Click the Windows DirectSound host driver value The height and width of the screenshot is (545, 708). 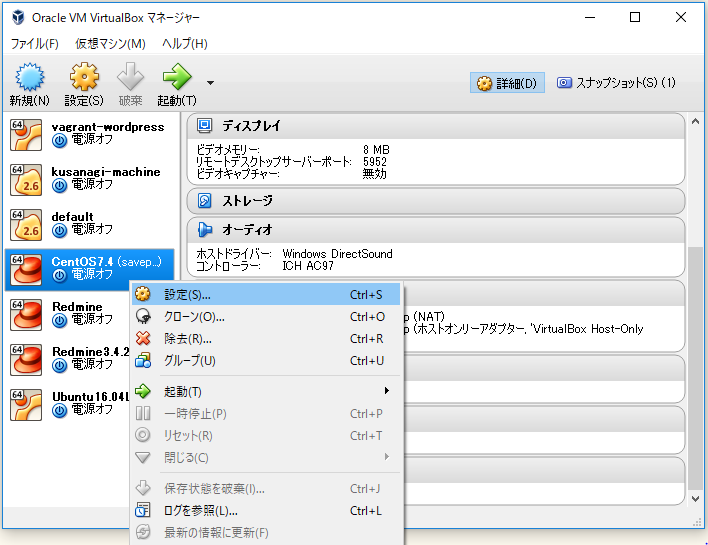click(x=337, y=254)
